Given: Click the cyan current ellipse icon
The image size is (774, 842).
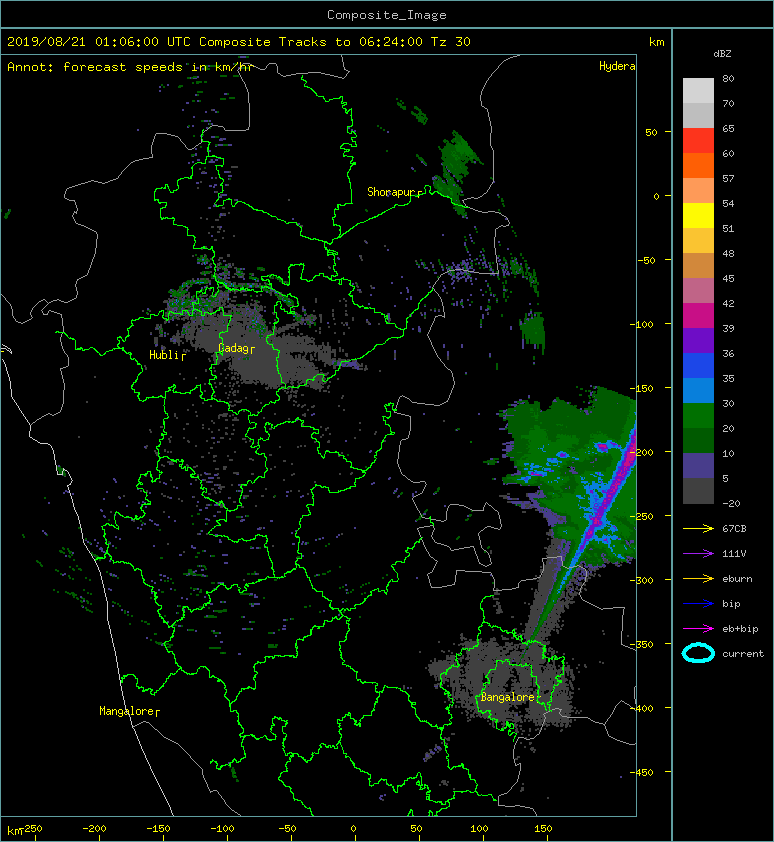Looking at the screenshot, I should (x=698, y=653).
